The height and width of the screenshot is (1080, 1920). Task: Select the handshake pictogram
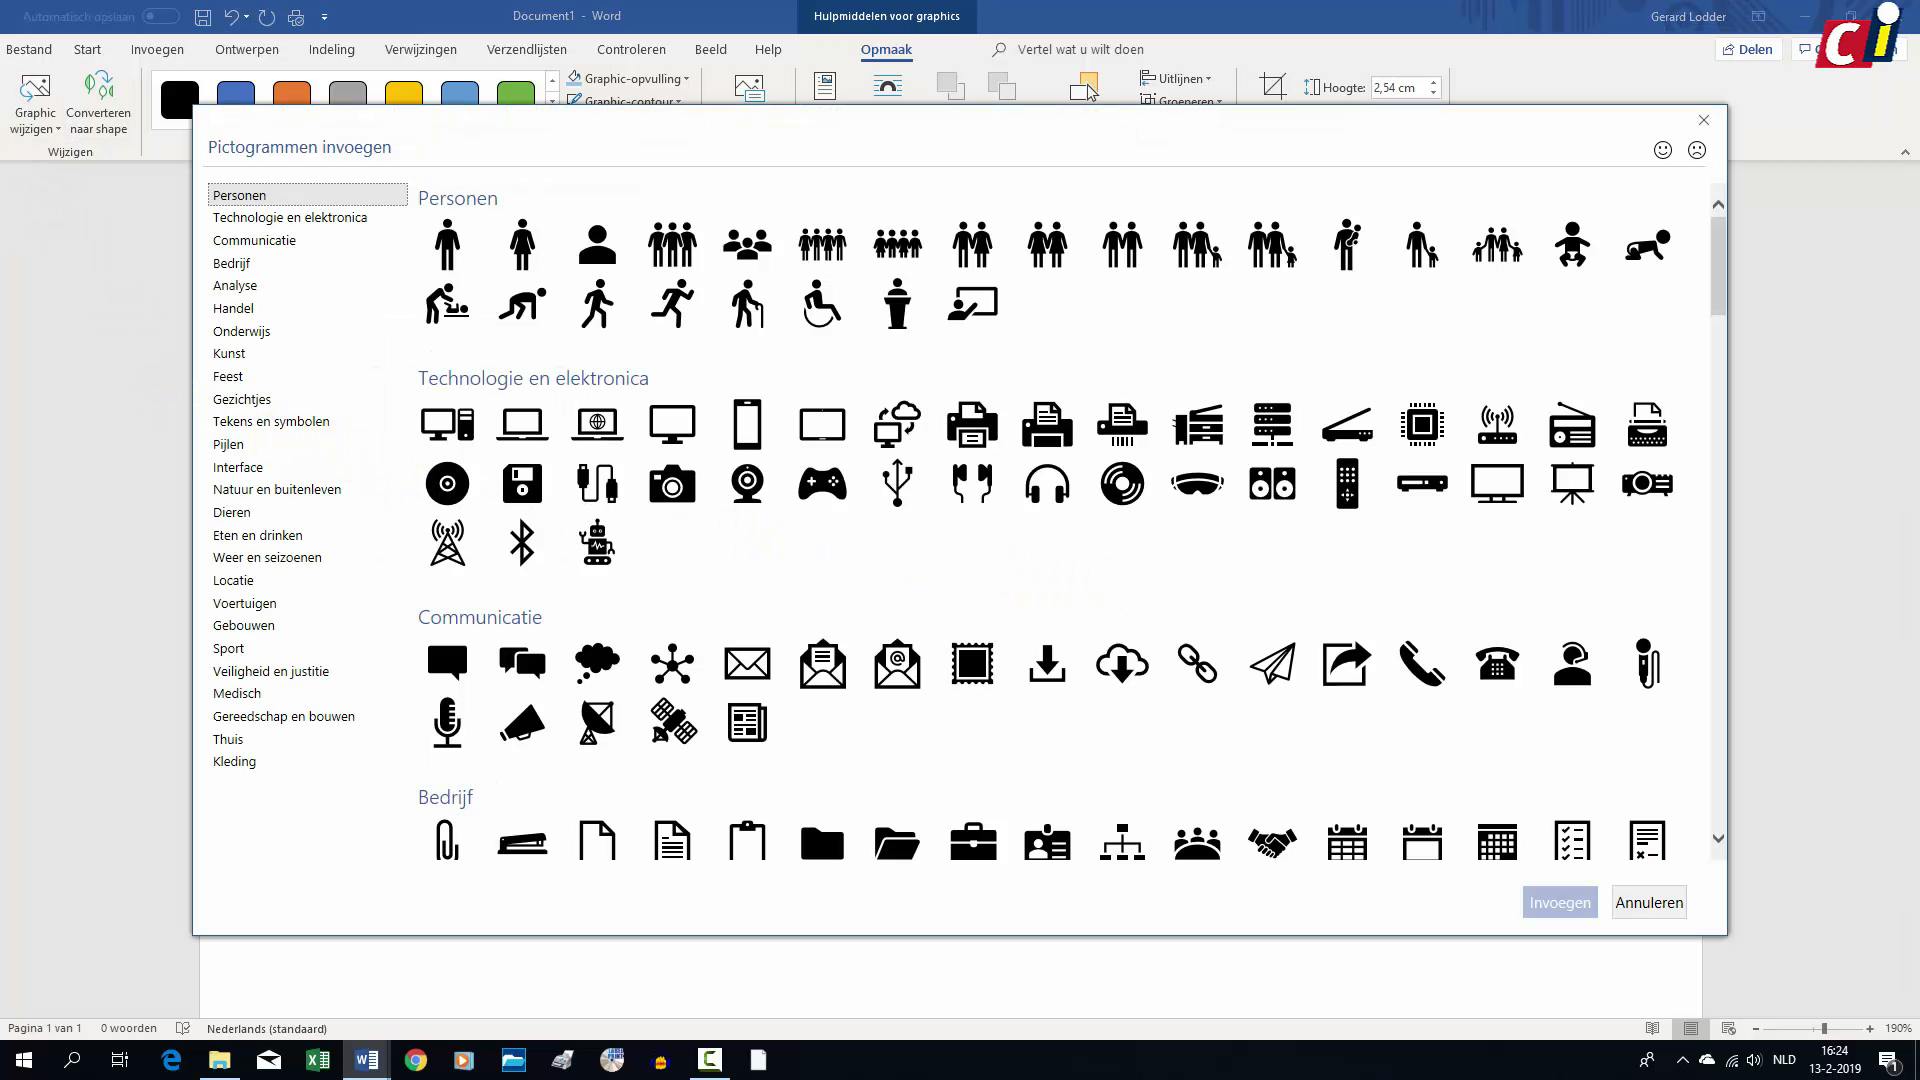pyautogui.click(x=1272, y=843)
